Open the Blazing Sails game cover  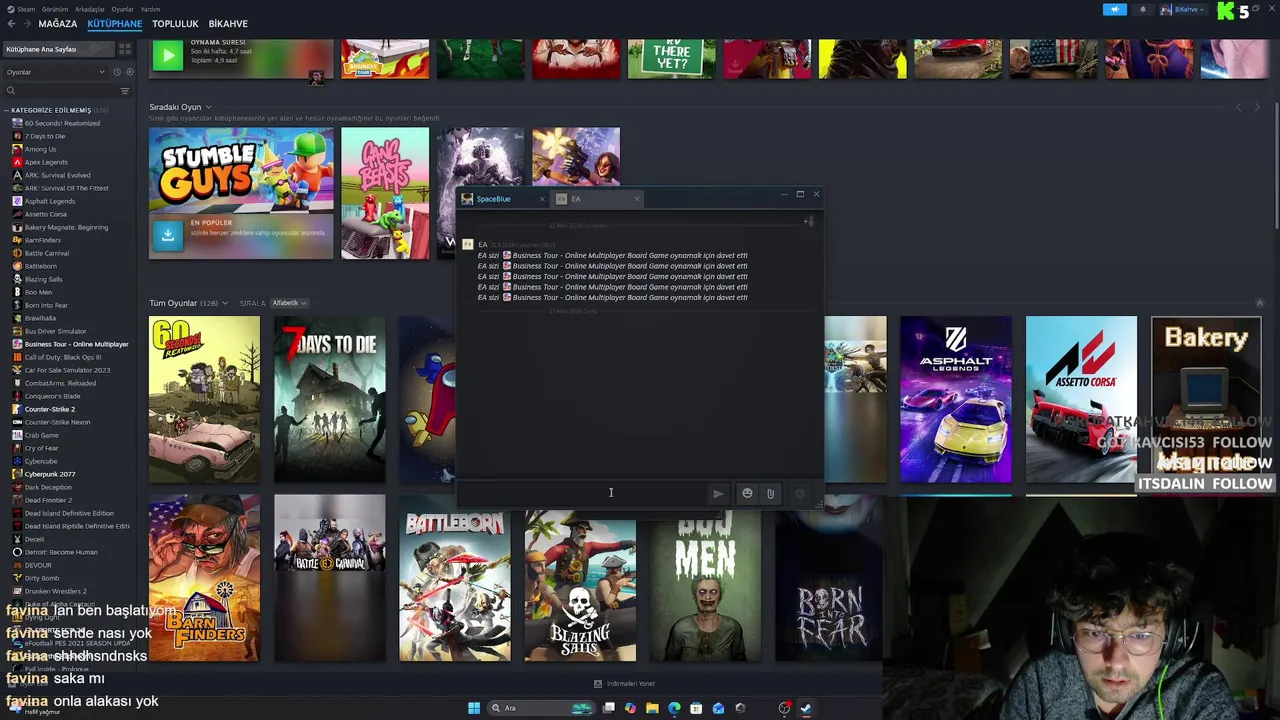[x=580, y=586]
